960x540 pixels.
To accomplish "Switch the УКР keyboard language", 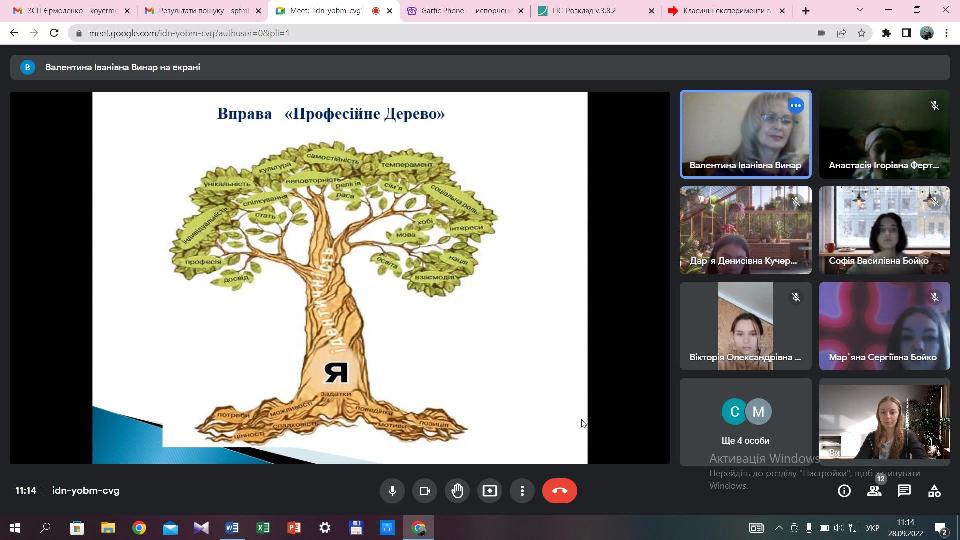I will tap(872, 528).
